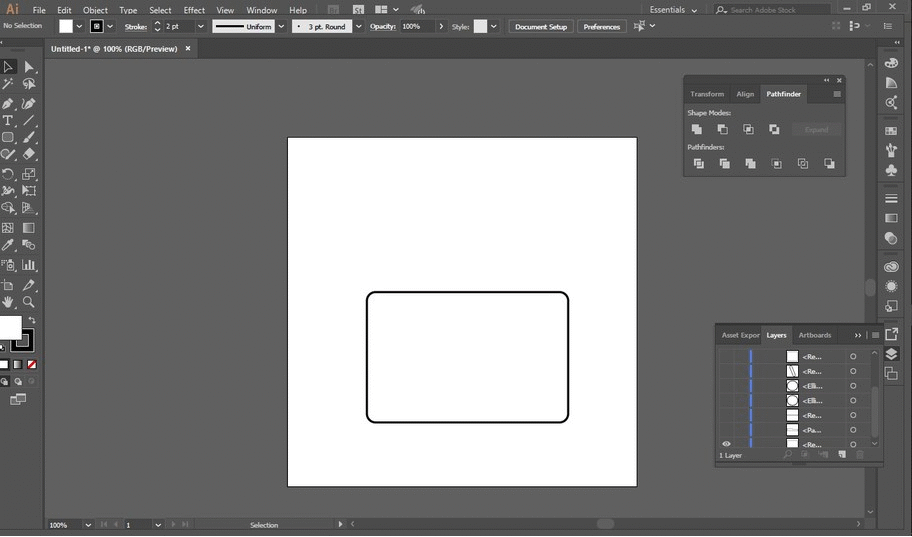Viewport: 912px width, 537px height.
Task: Click the Unite shape mode icon
Action: [x=697, y=129]
